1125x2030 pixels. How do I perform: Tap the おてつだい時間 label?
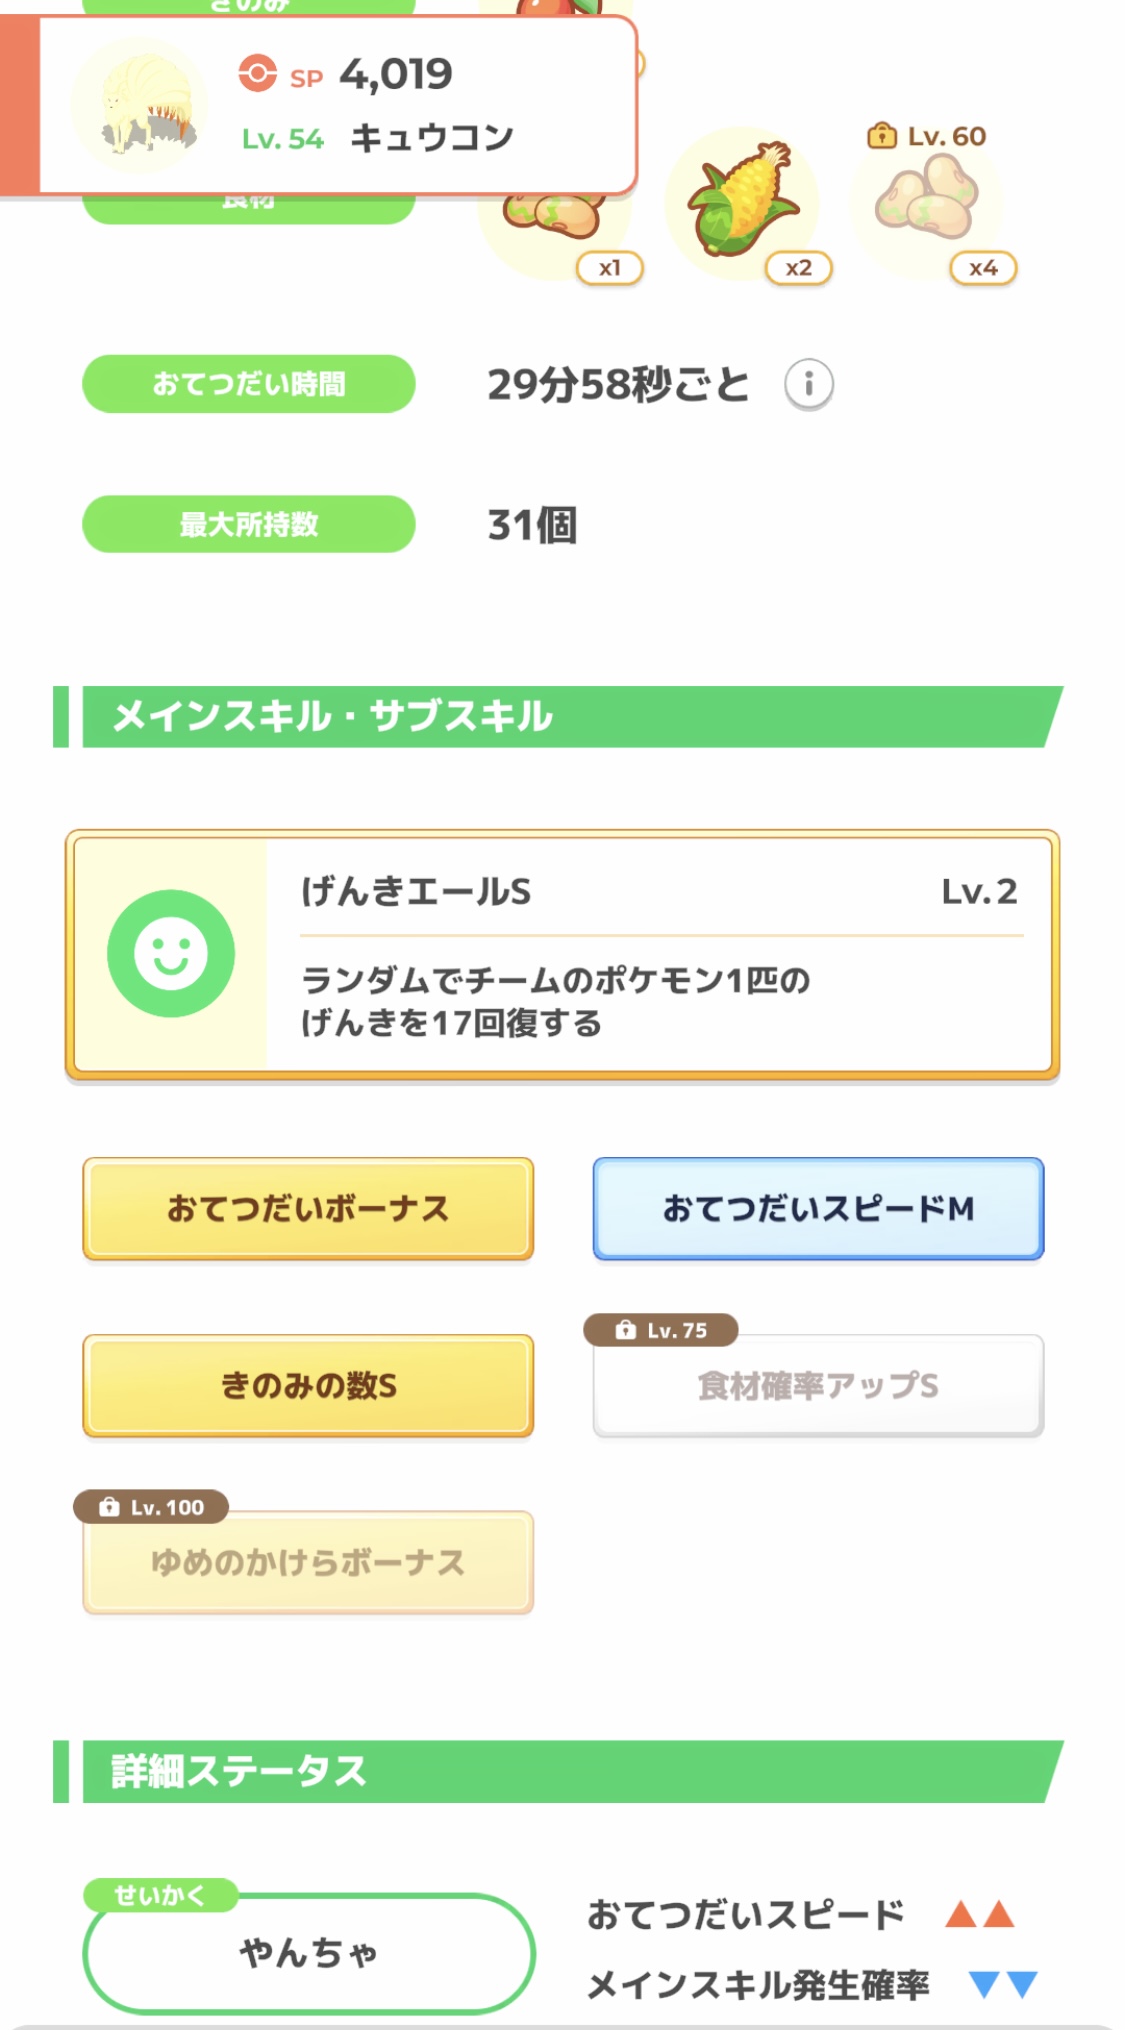[248, 384]
